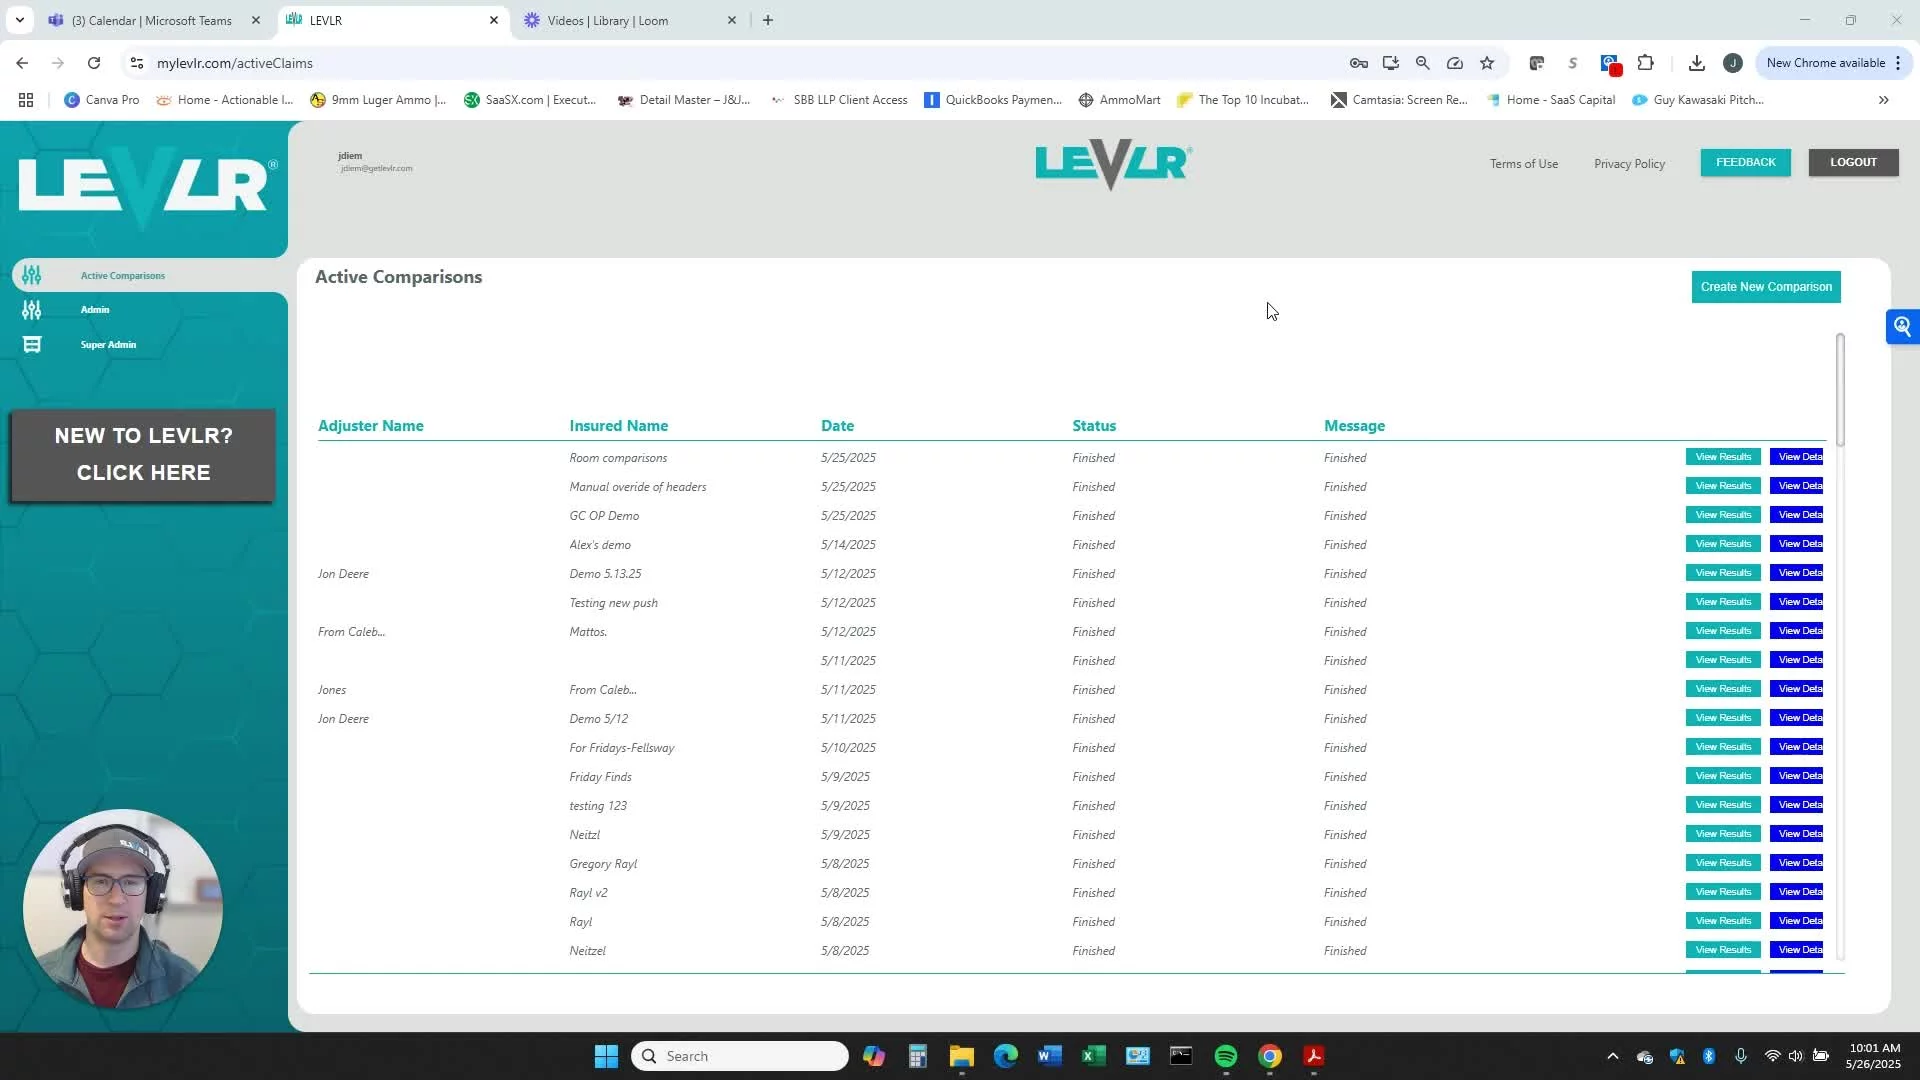Open Spotify from the taskbar
Viewport: 1920px width, 1080px height.
1226,1056
